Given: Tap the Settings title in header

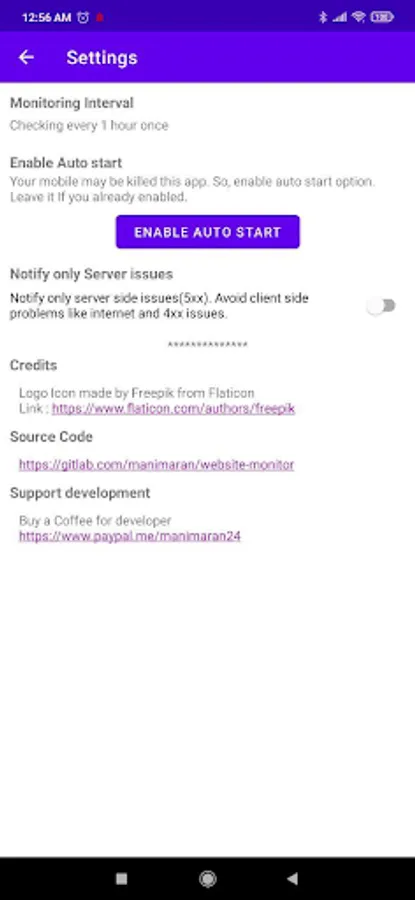Looking at the screenshot, I should point(102,57).
